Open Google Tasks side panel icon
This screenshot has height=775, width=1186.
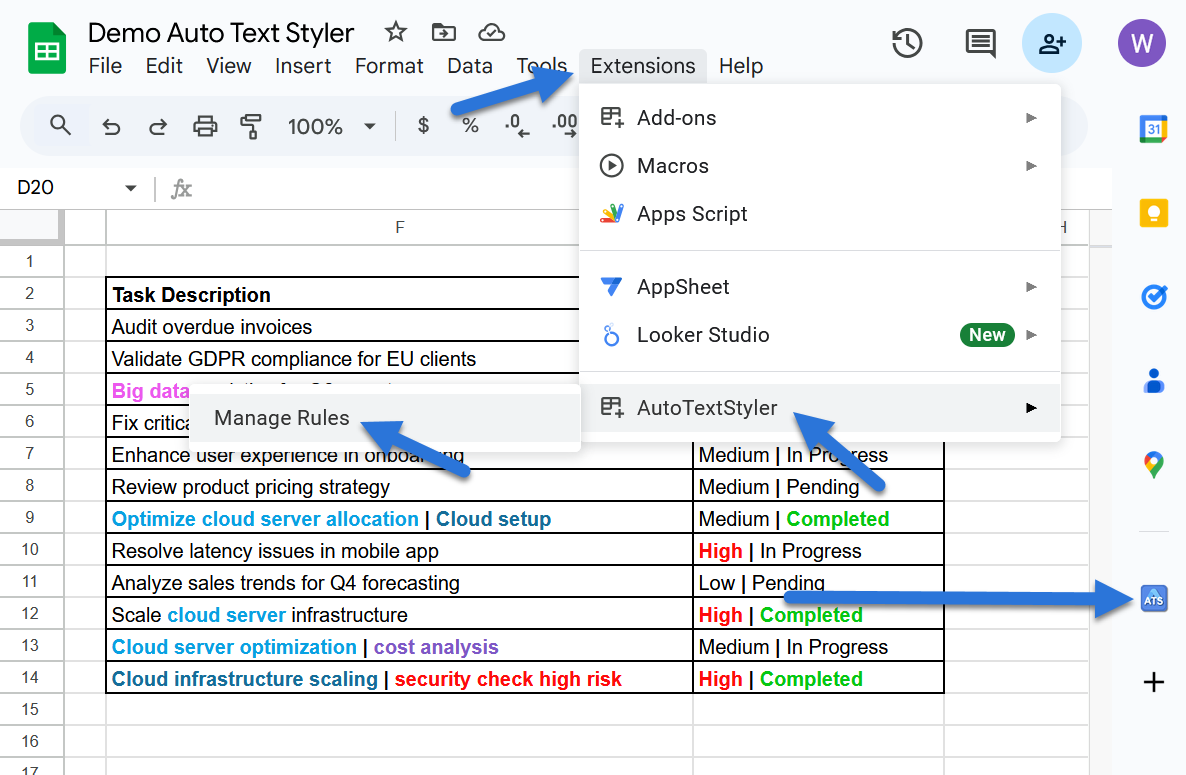(1153, 297)
